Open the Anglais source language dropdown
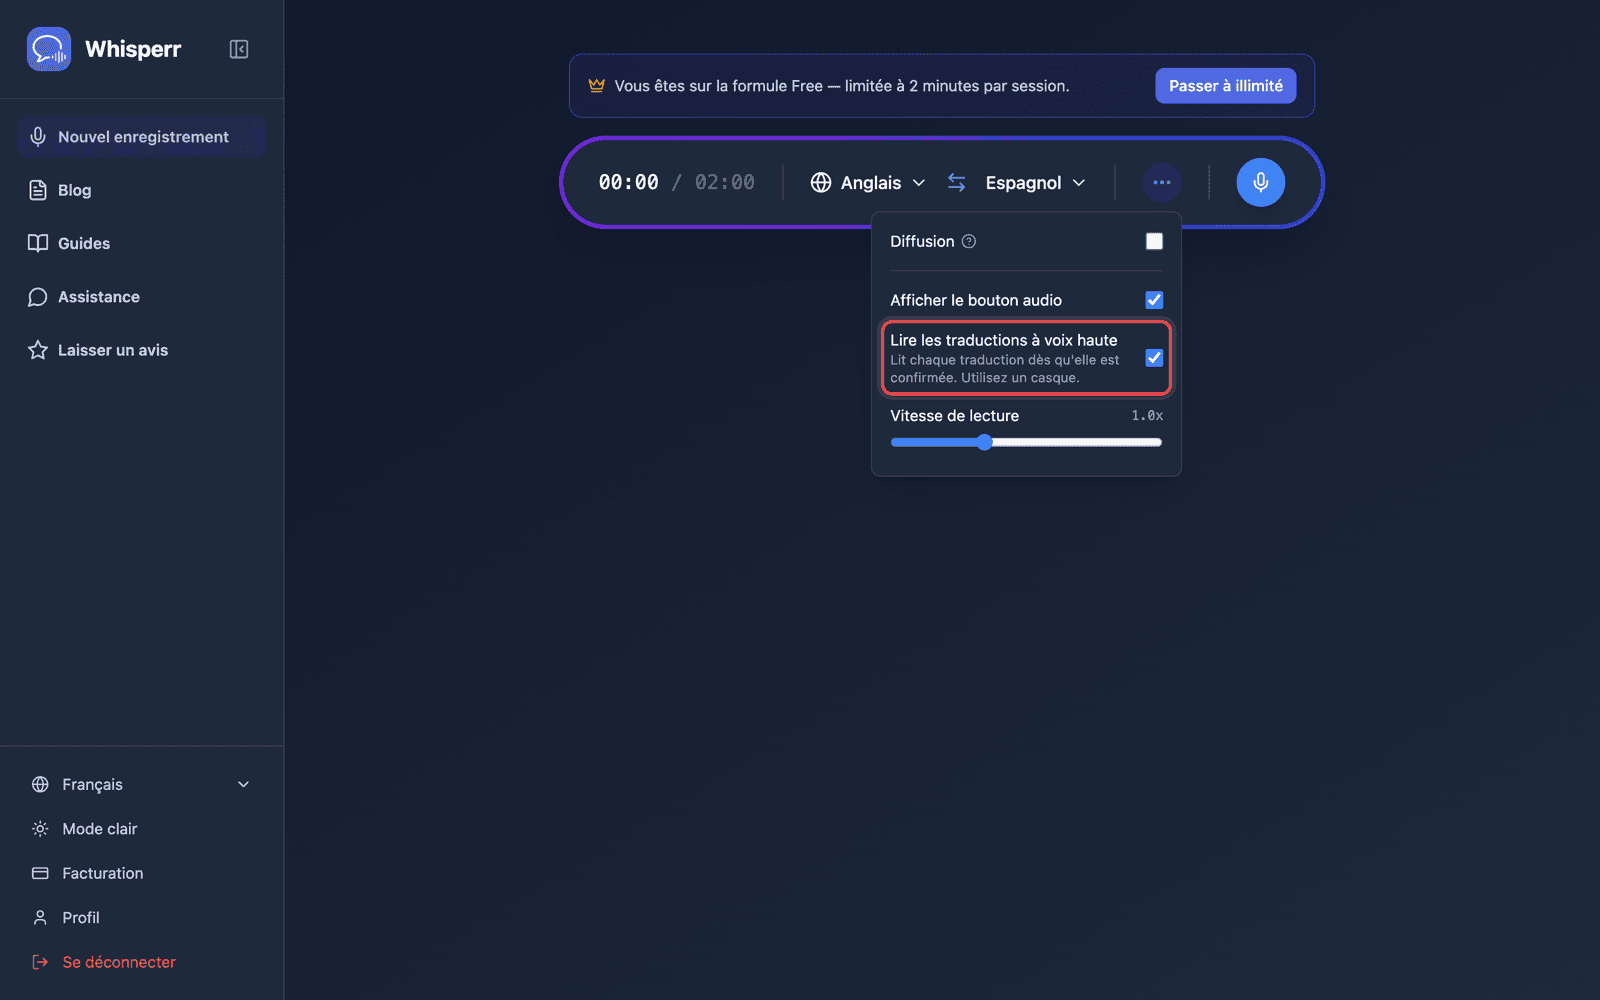1600x1000 pixels. 868,183
